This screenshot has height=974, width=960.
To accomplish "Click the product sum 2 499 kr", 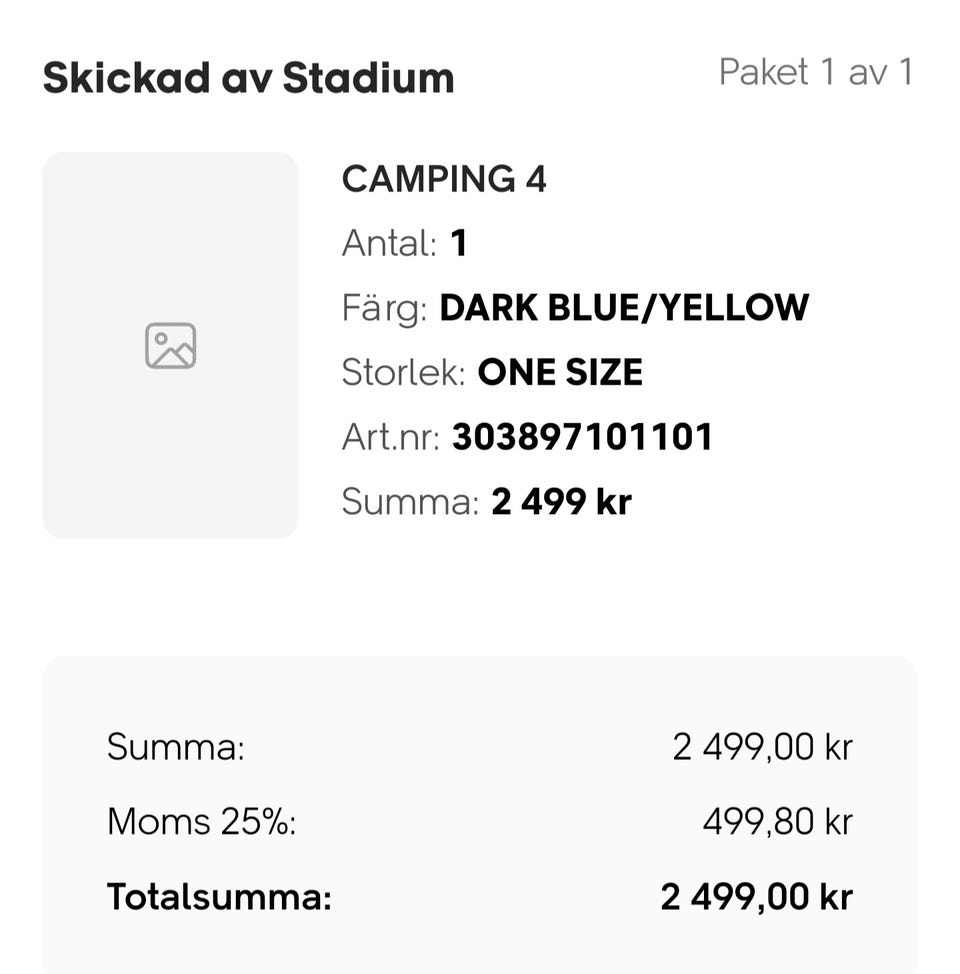I will [561, 501].
